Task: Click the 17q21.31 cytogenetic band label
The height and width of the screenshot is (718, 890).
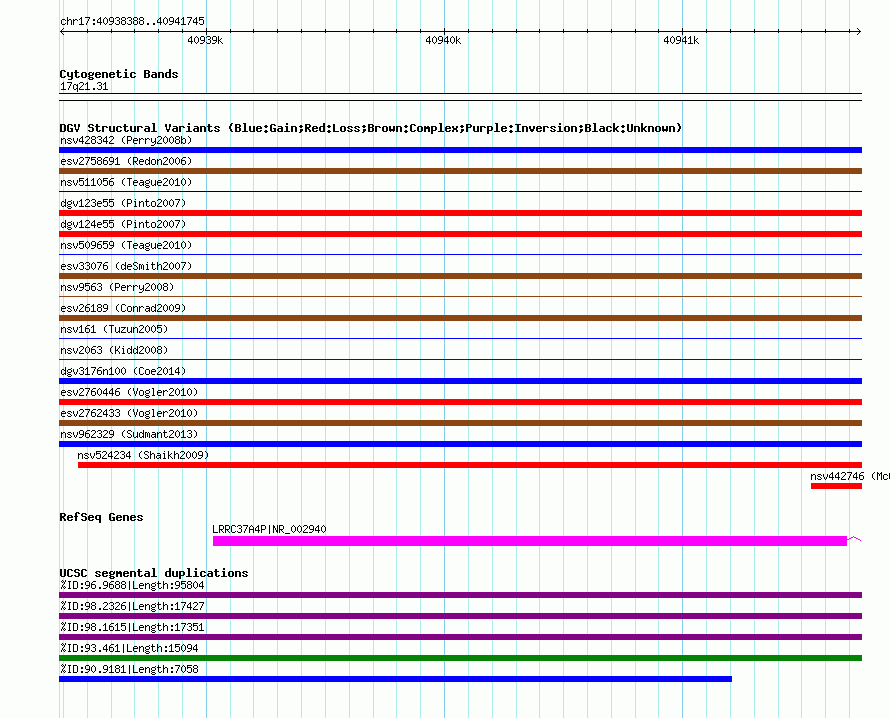Action: click(84, 86)
